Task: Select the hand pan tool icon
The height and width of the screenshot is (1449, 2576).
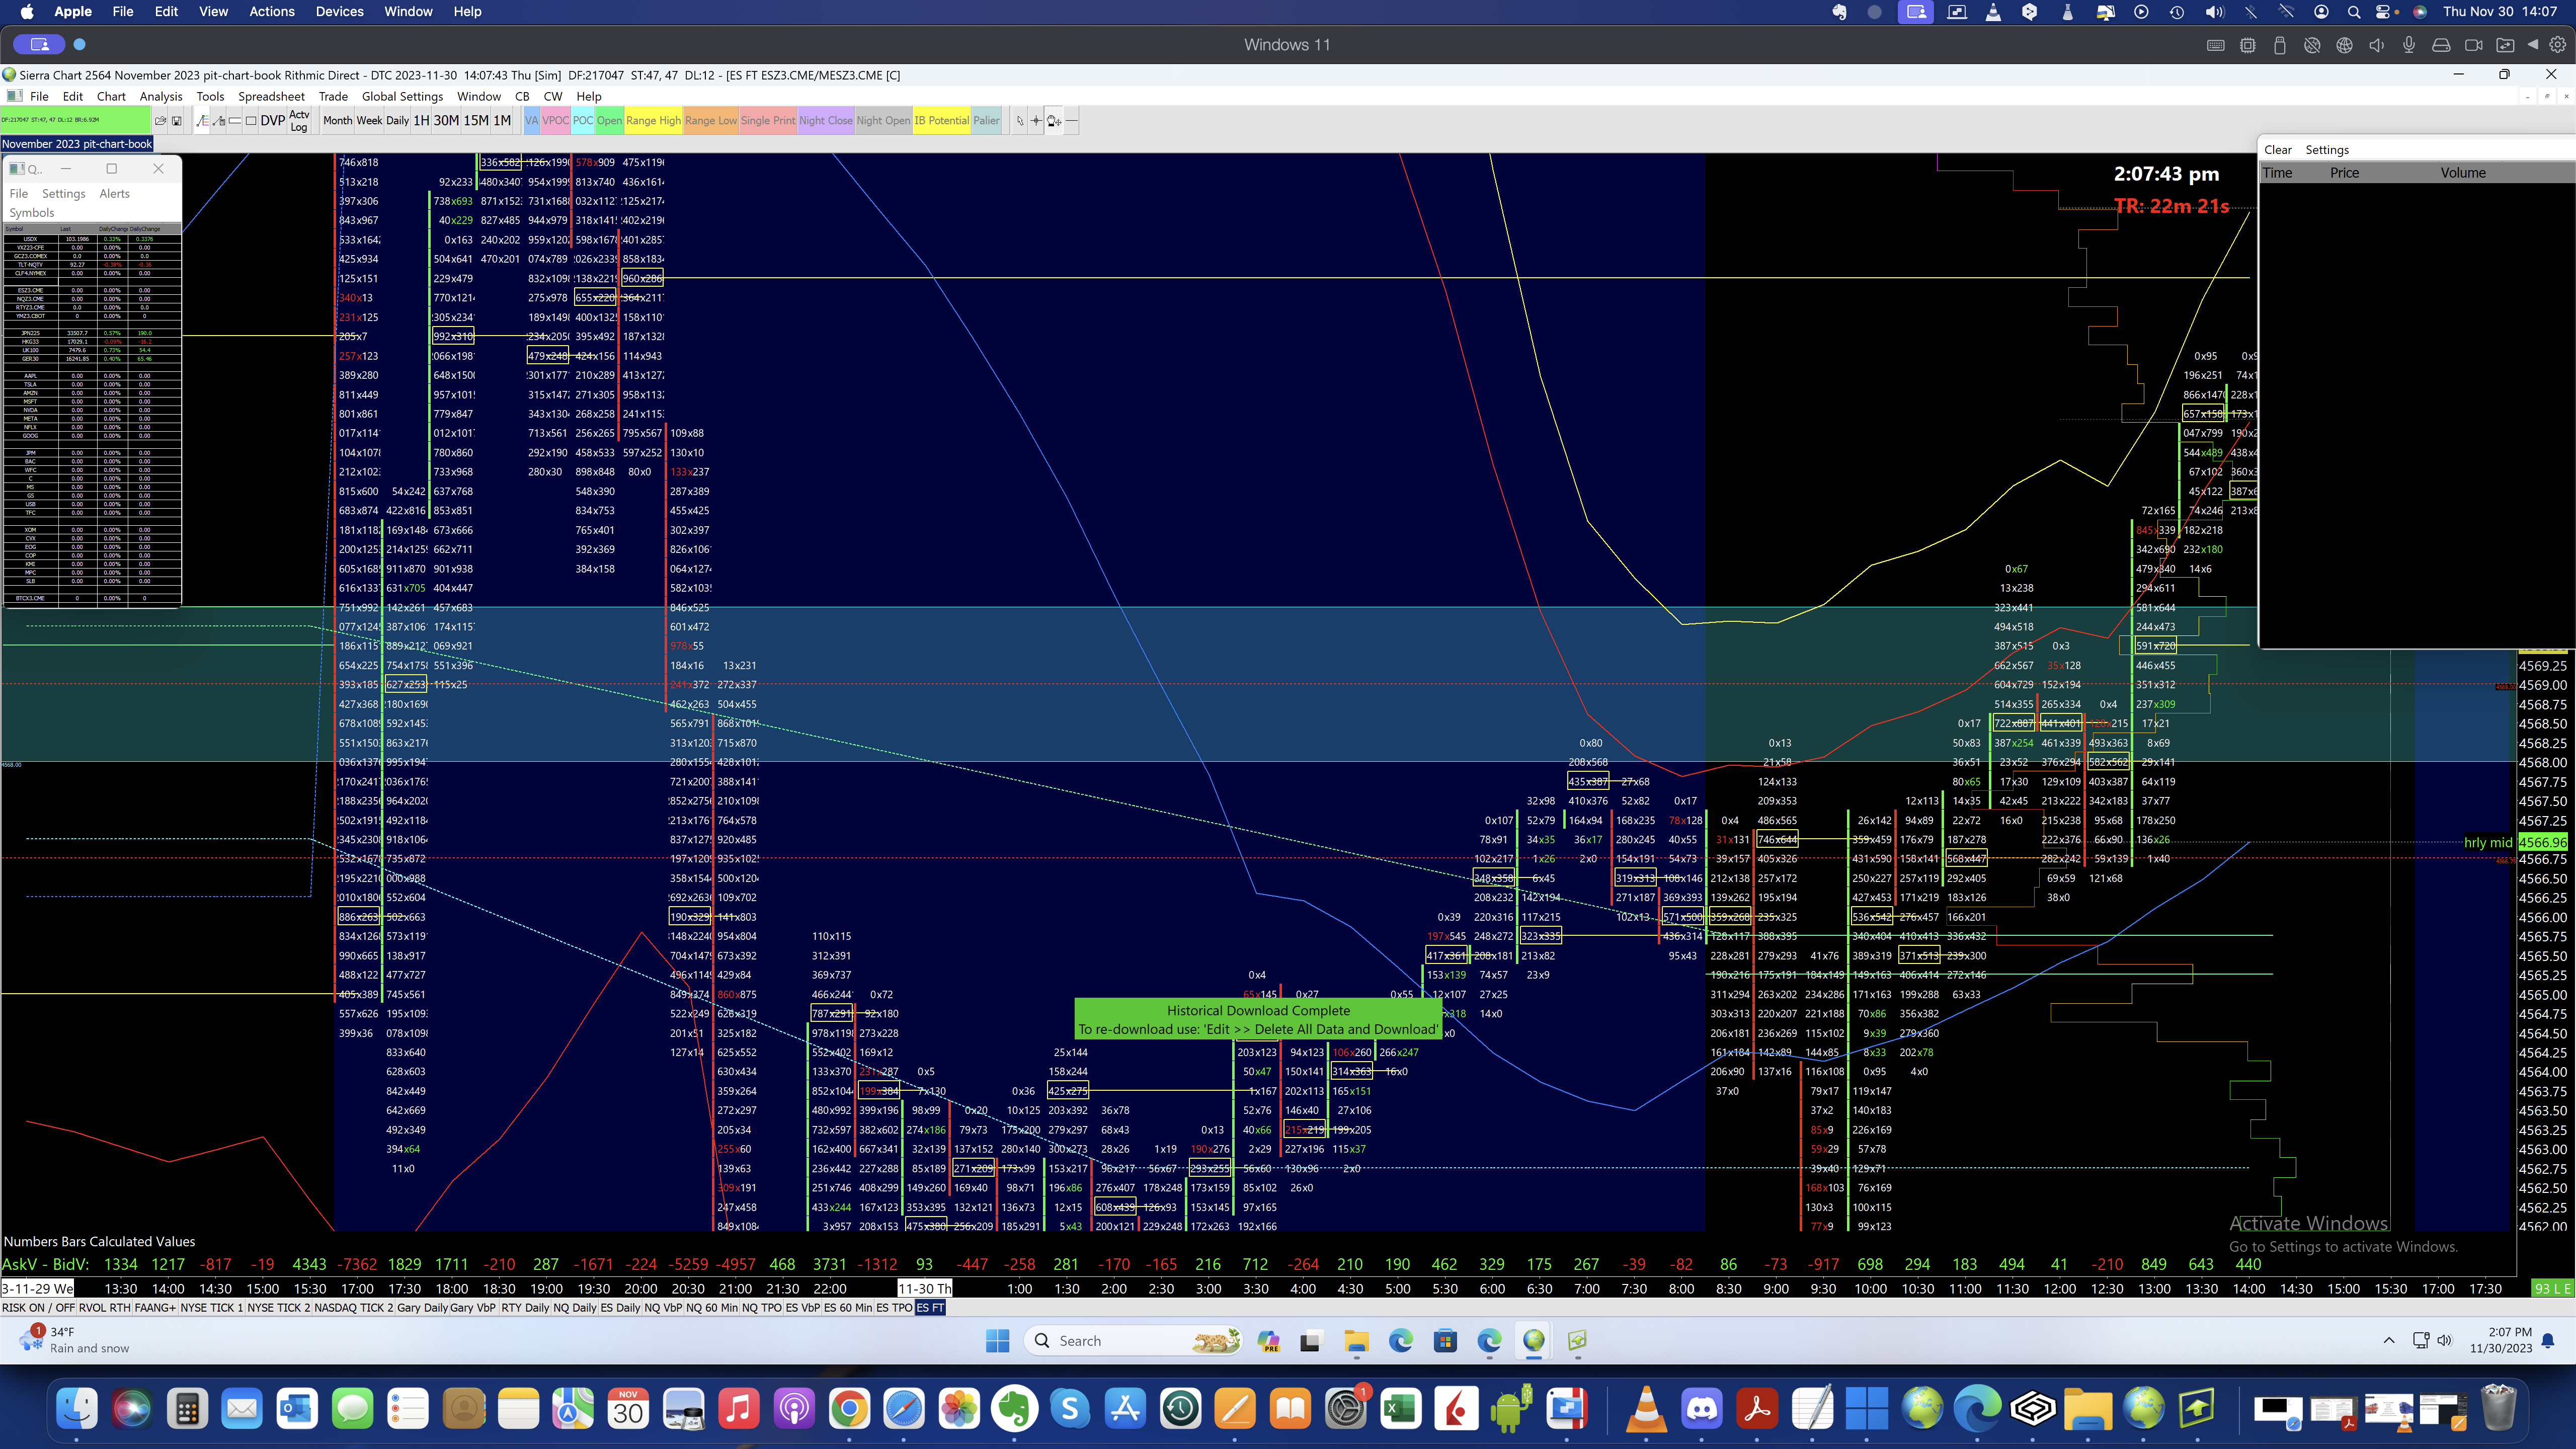Action: click(1054, 121)
